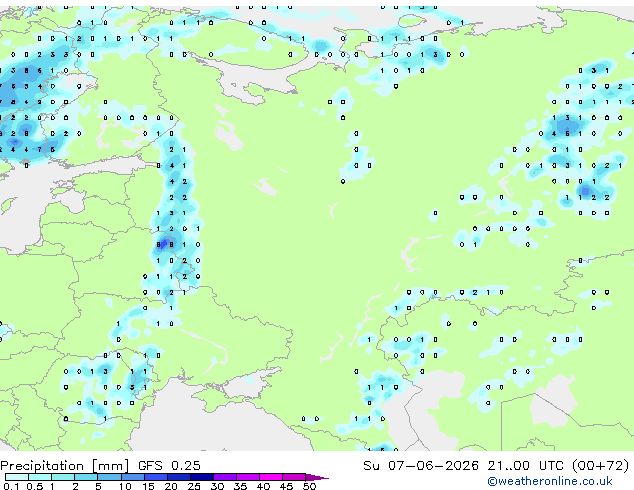Choose the 40–45 mm bright magenta legend swatch
The image size is (634, 490).
[271, 477]
